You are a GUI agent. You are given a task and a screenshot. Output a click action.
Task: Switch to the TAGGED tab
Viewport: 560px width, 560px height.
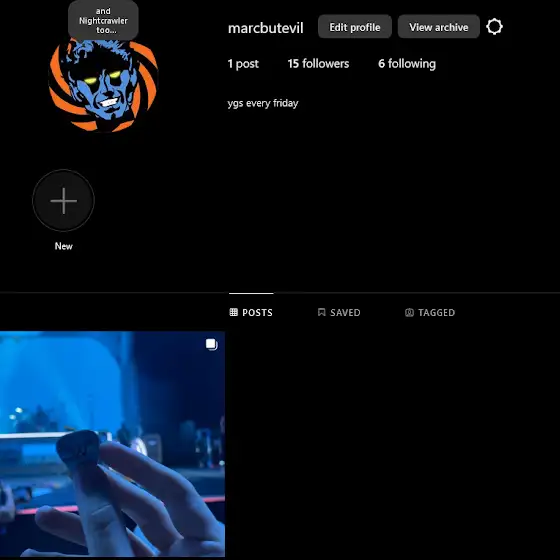coord(430,312)
